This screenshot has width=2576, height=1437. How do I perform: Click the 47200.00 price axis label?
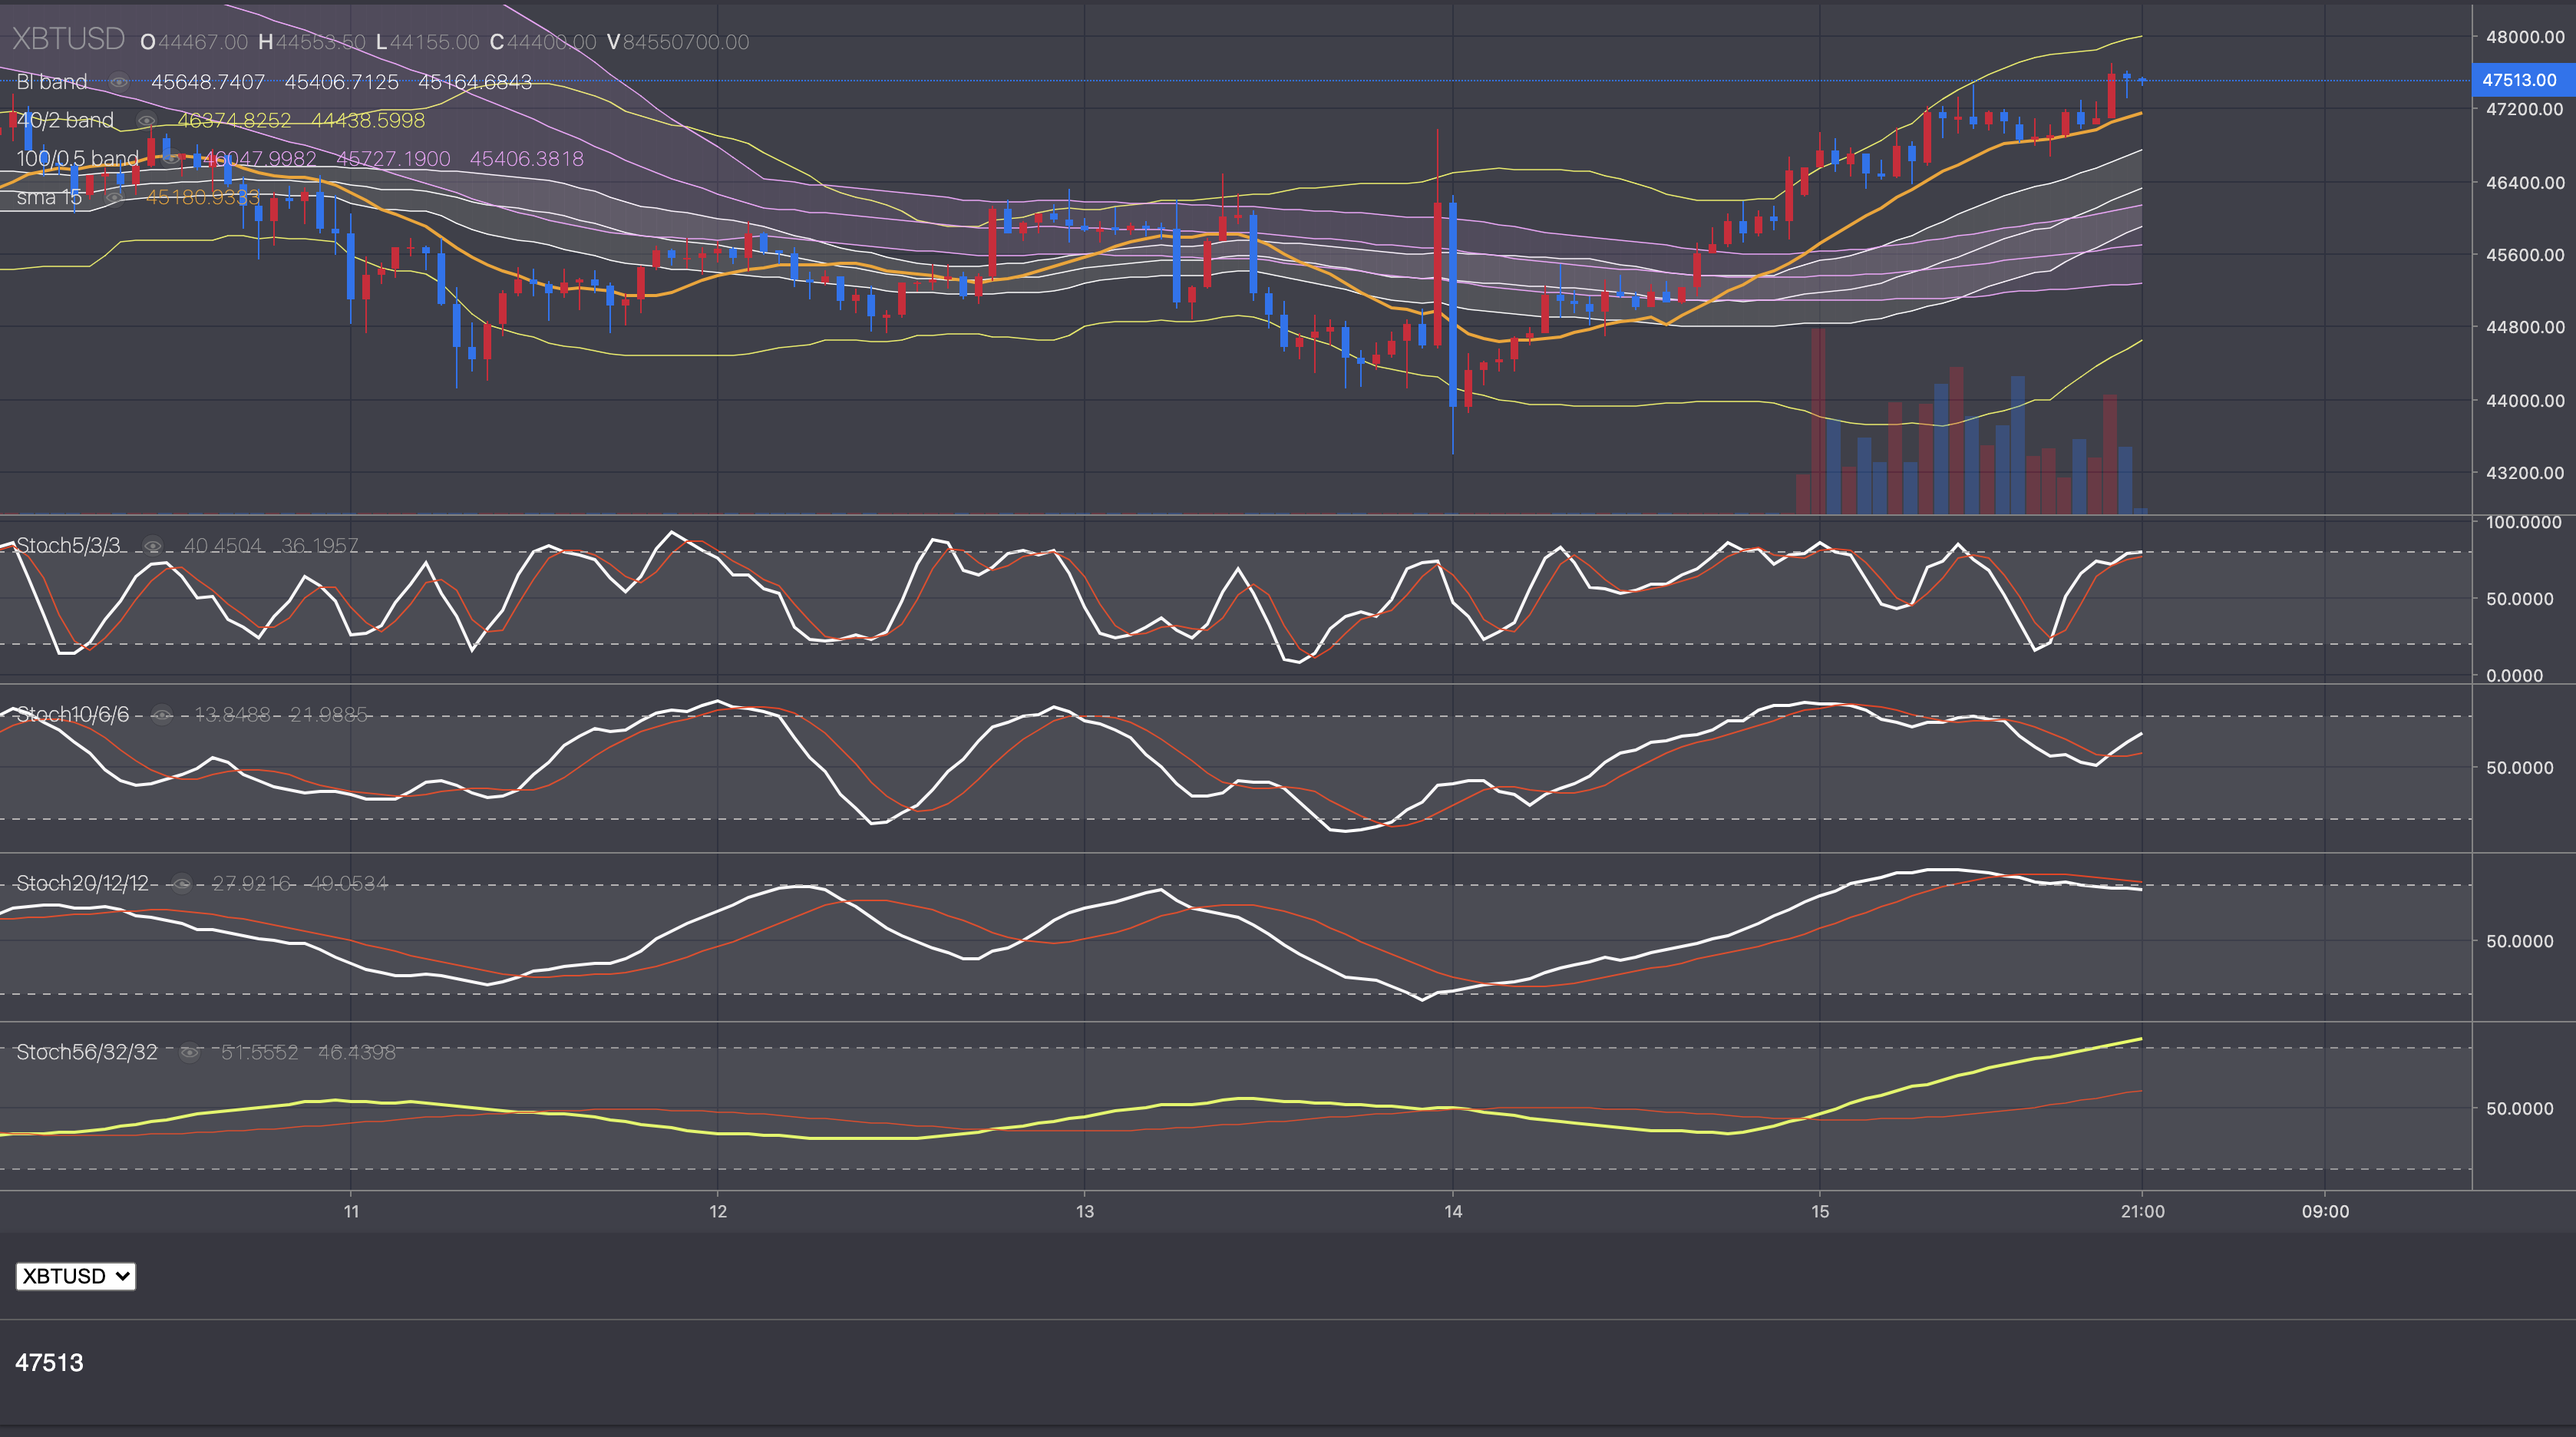click(x=2525, y=109)
